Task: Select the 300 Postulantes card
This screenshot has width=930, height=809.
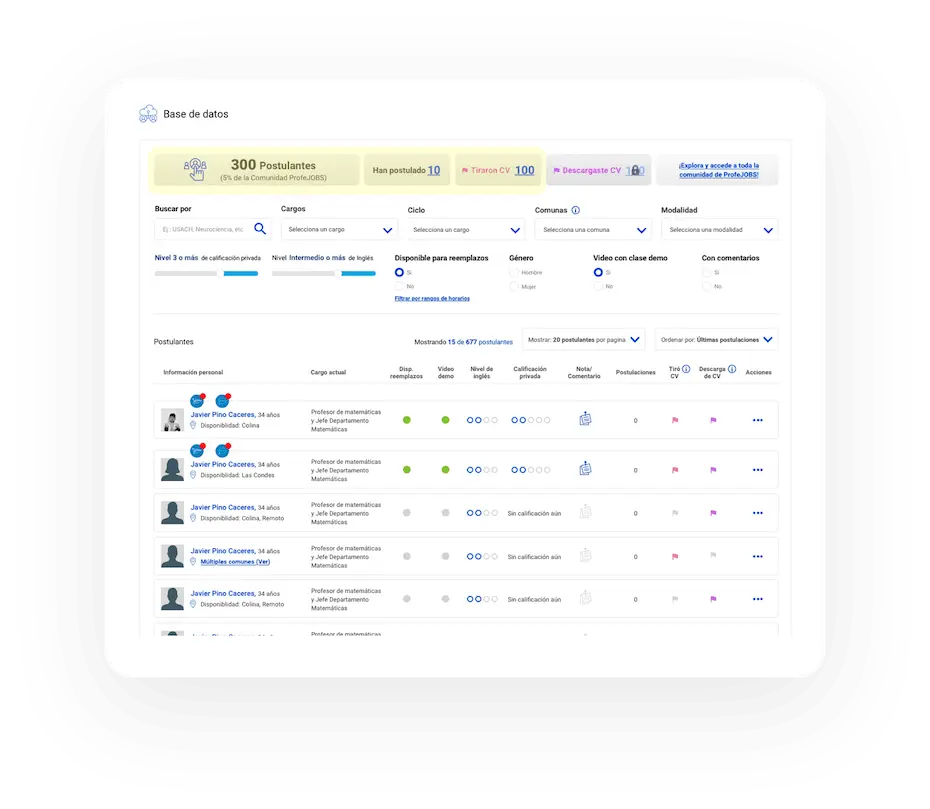Action: tap(257, 170)
